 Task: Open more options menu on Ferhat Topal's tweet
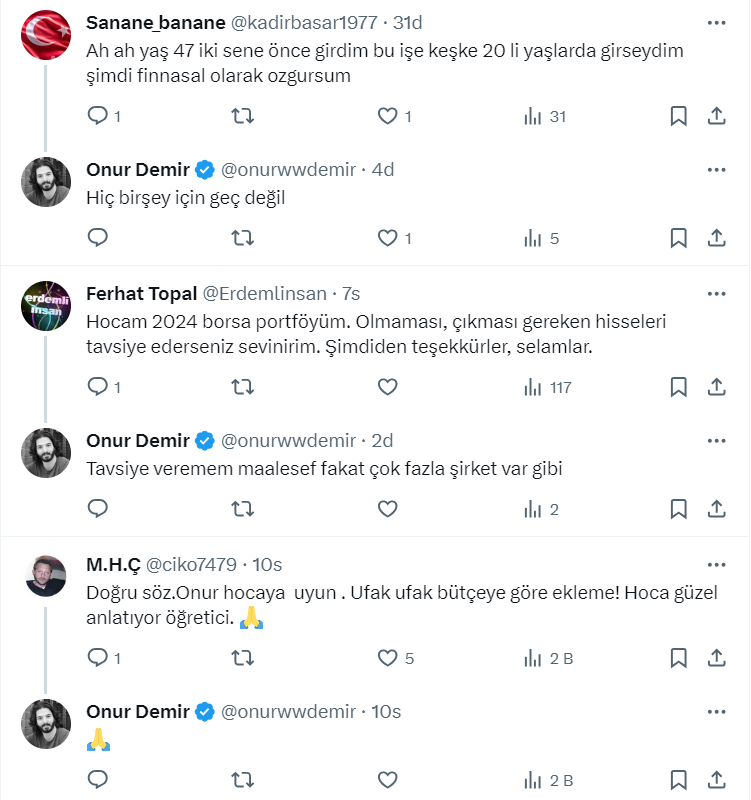716,293
